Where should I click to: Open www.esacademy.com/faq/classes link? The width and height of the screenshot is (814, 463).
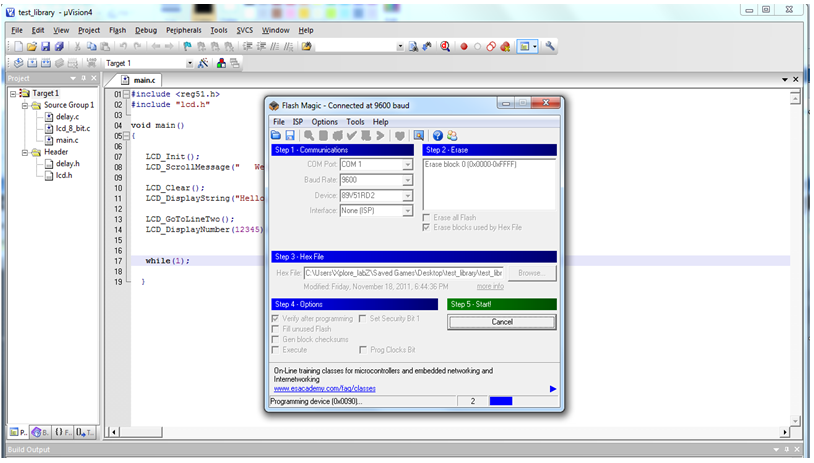pos(324,388)
